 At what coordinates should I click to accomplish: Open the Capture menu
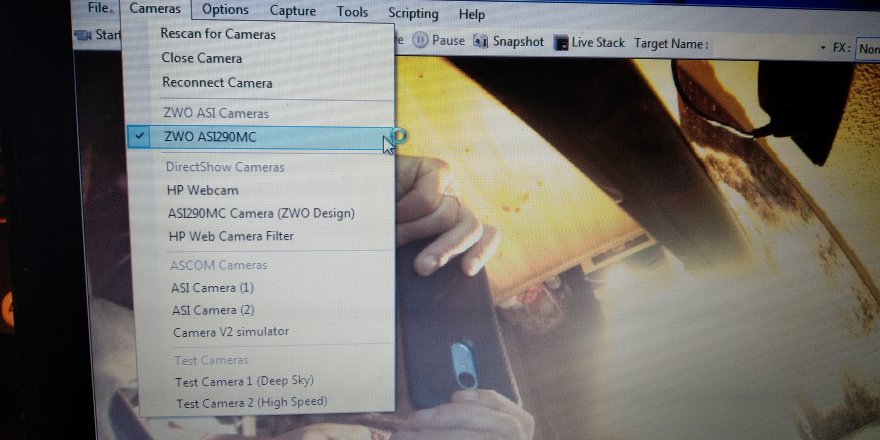(x=292, y=11)
